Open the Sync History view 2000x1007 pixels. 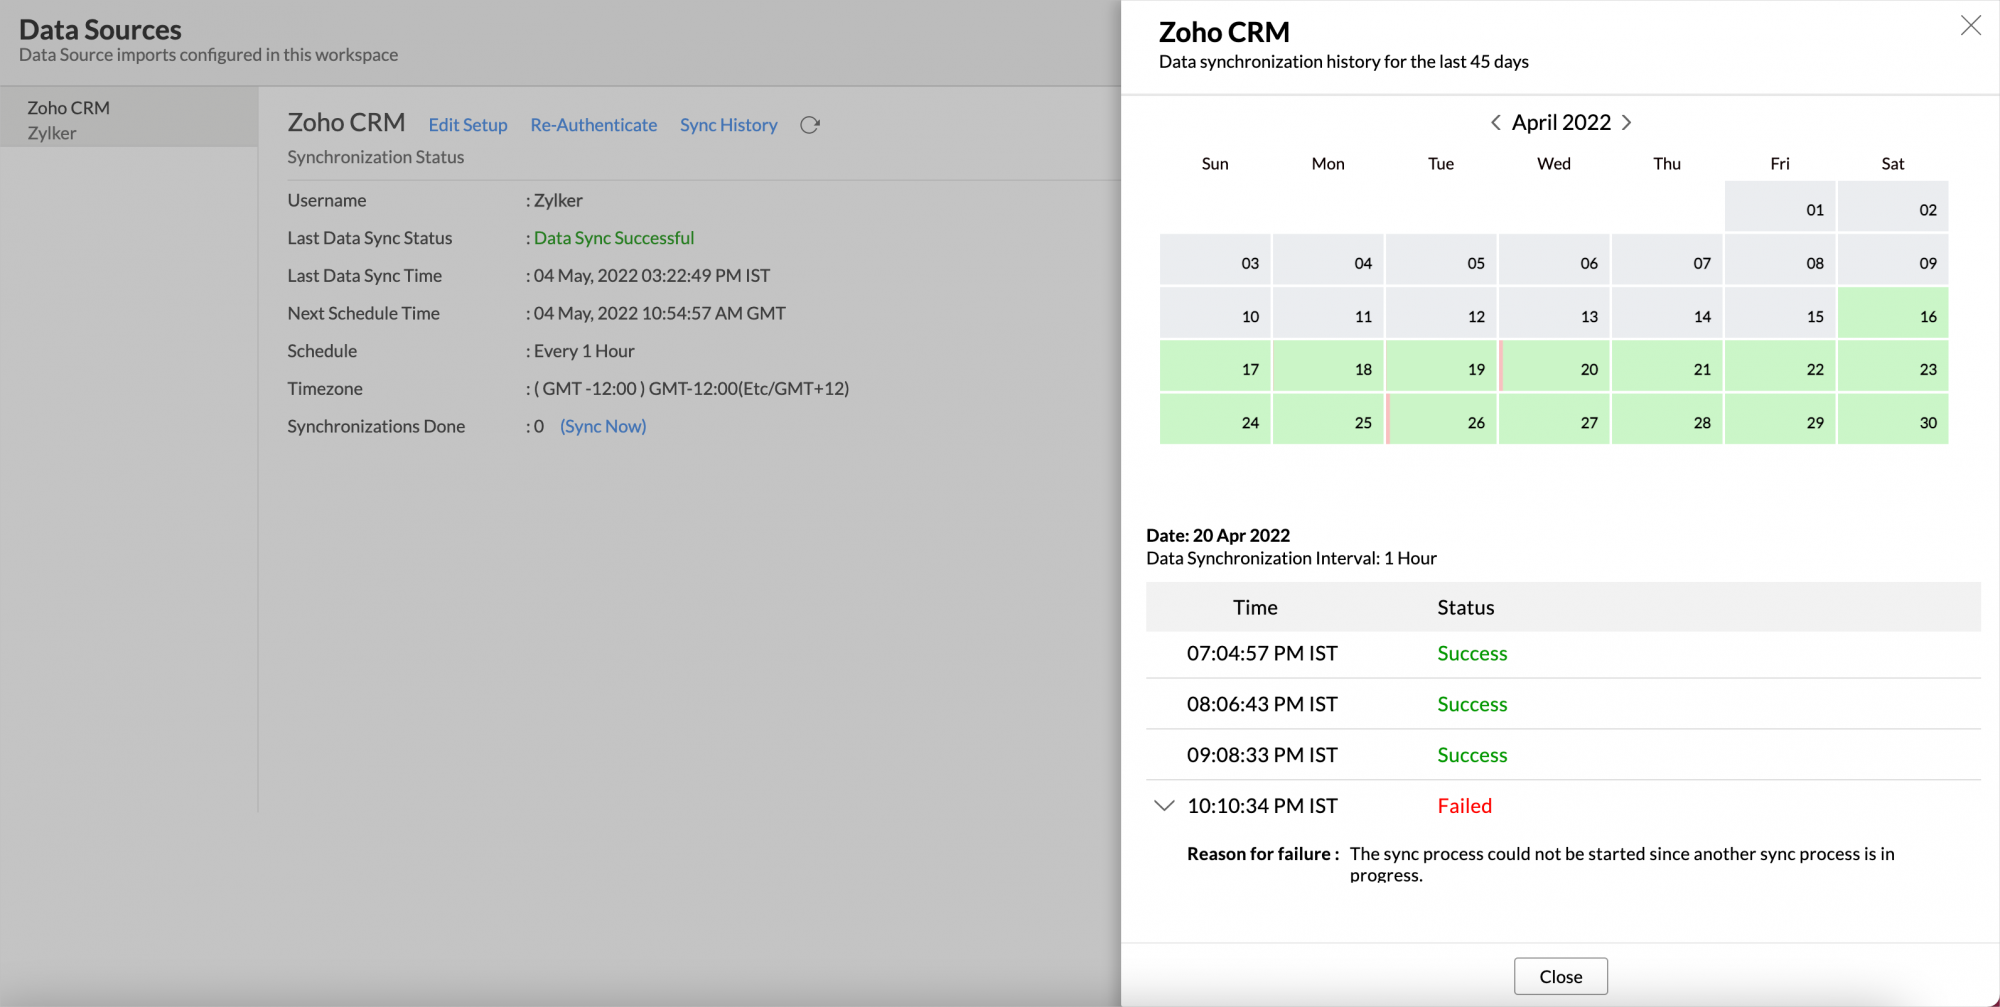click(x=728, y=124)
